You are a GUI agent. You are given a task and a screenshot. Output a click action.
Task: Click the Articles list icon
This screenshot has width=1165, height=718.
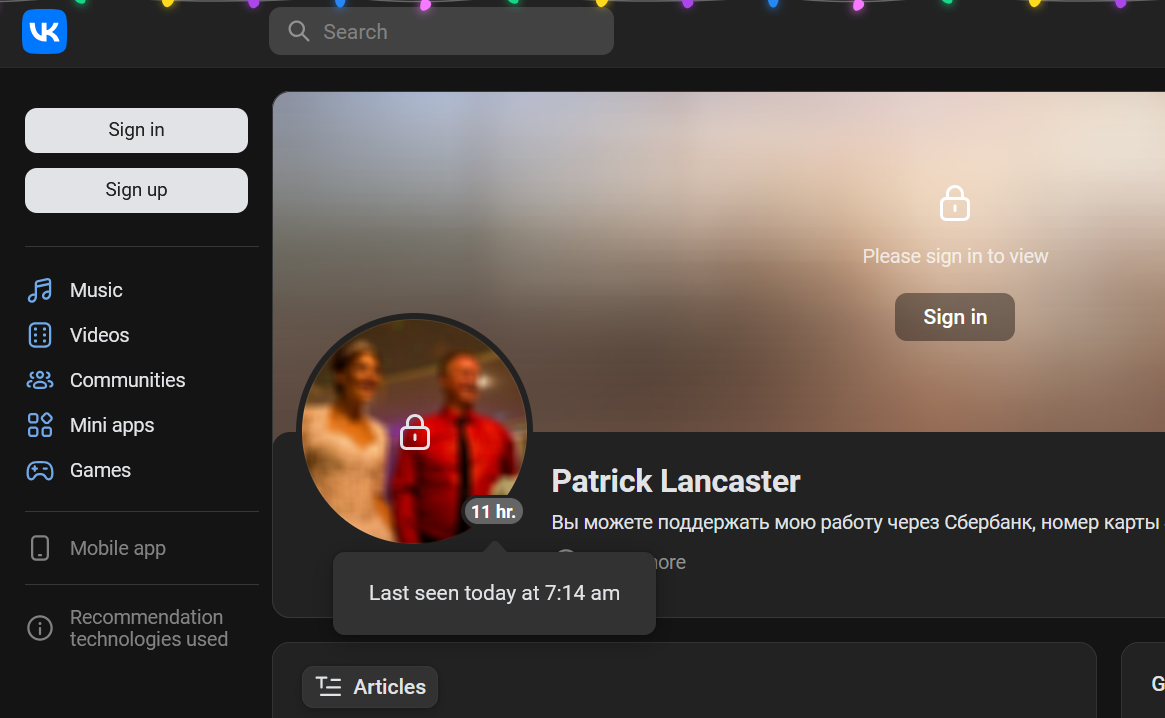328,687
